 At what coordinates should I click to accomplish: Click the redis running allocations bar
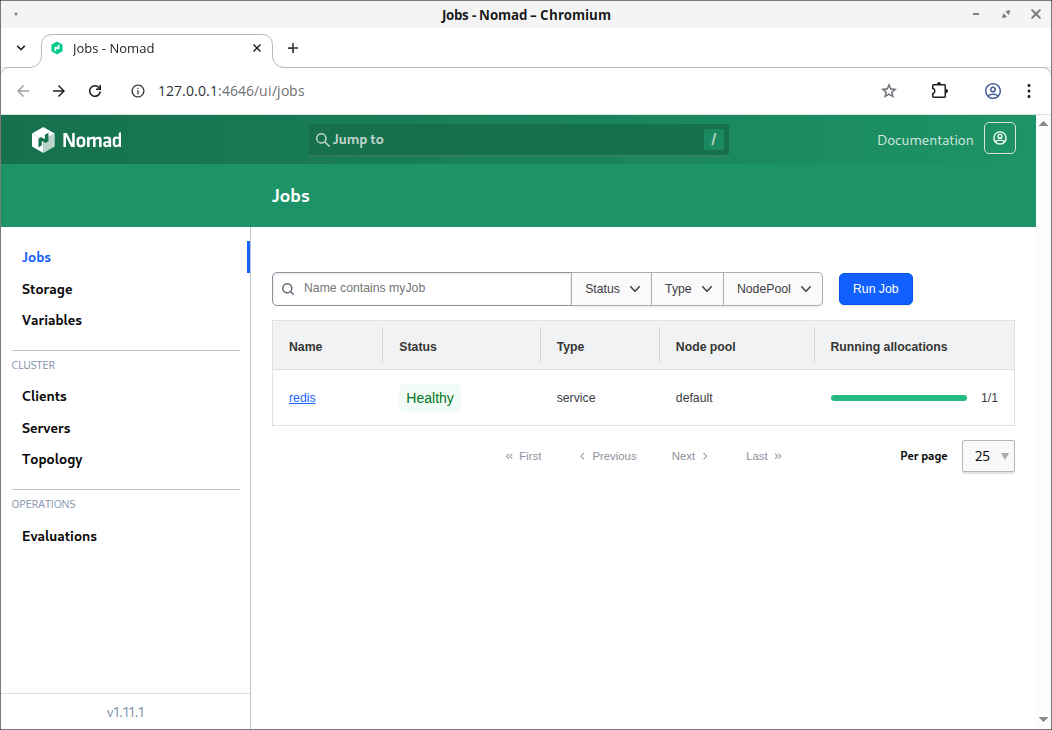(x=898, y=398)
